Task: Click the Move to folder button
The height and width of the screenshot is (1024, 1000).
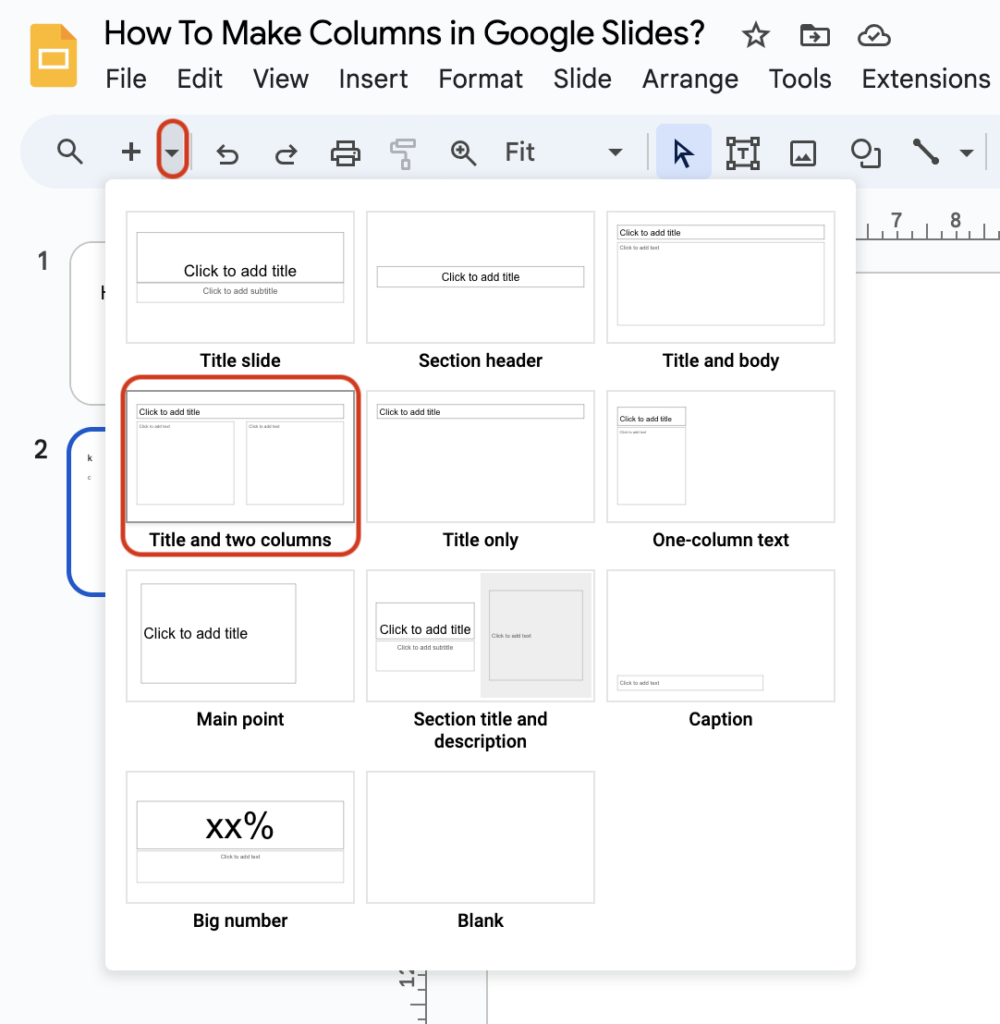Action: [814, 35]
